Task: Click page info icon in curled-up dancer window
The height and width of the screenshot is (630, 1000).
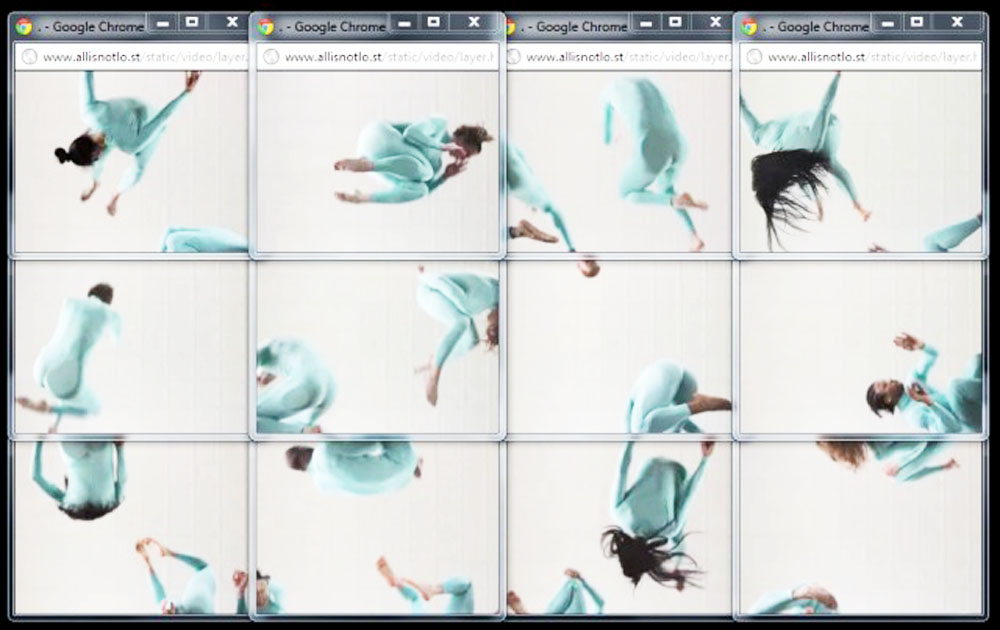Action: pos(271,57)
